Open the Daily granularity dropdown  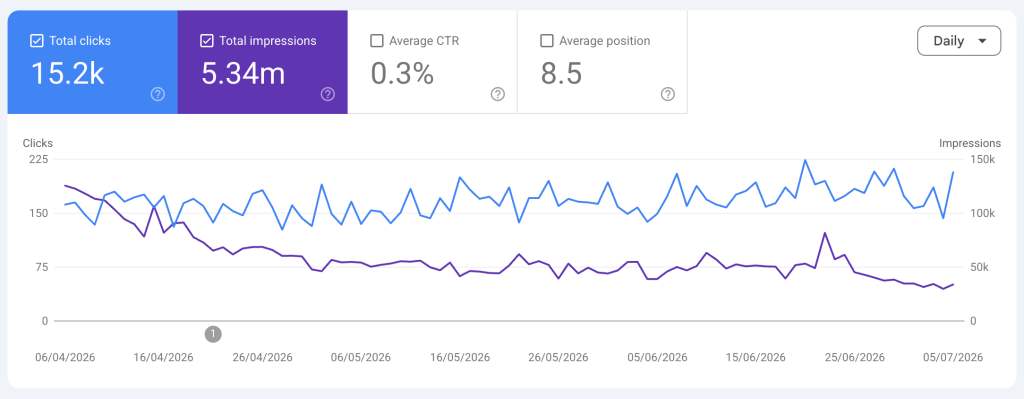(x=959, y=41)
